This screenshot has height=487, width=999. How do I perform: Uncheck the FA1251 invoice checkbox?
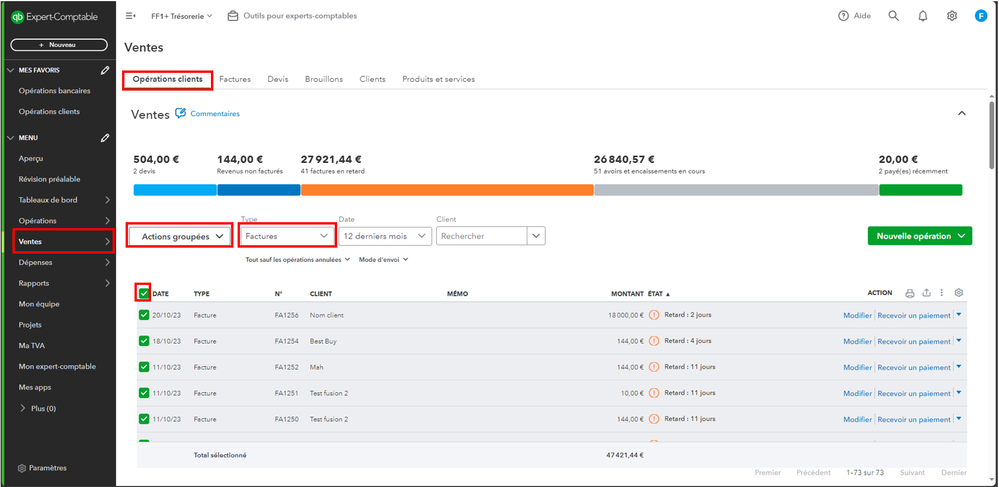click(x=143, y=393)
